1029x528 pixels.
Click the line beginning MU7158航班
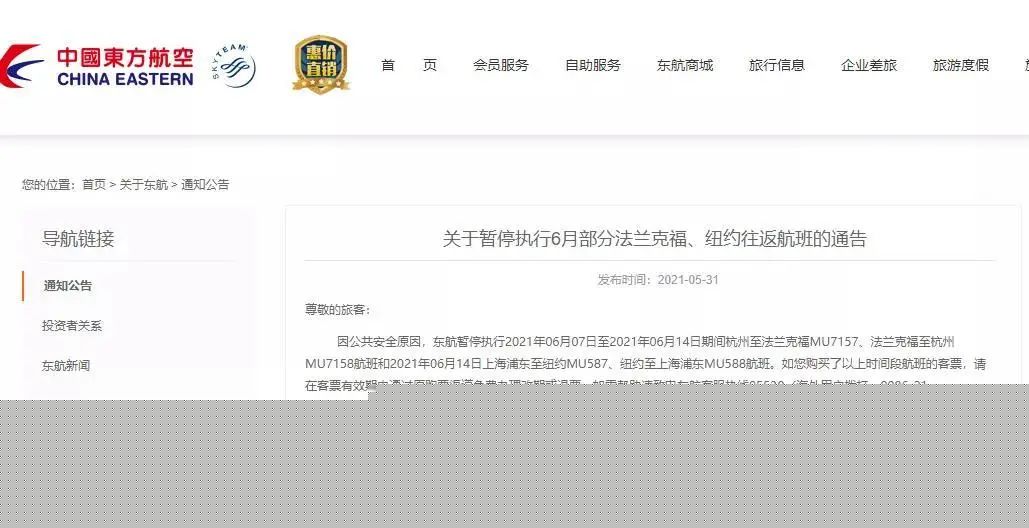point(645,364)
